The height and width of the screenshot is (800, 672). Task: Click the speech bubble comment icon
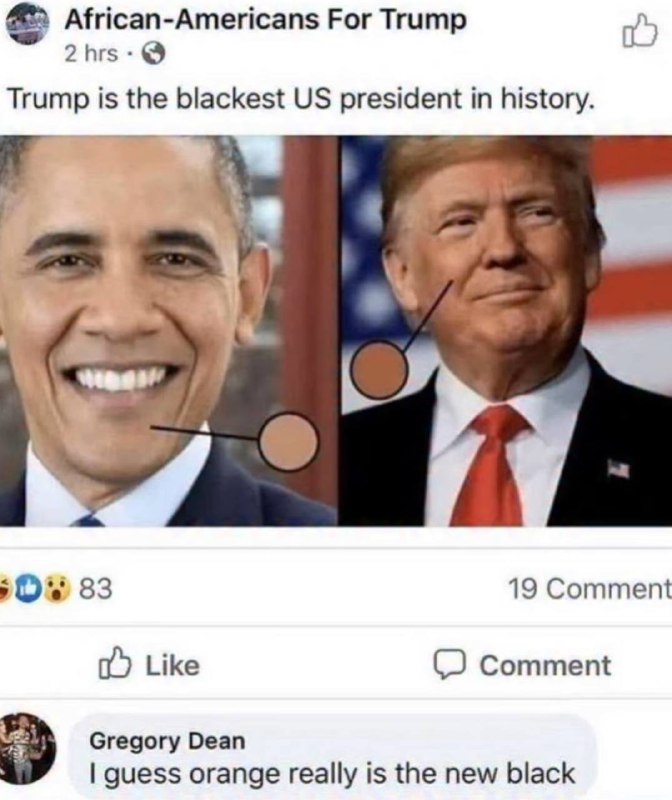[x=449, y=665]
